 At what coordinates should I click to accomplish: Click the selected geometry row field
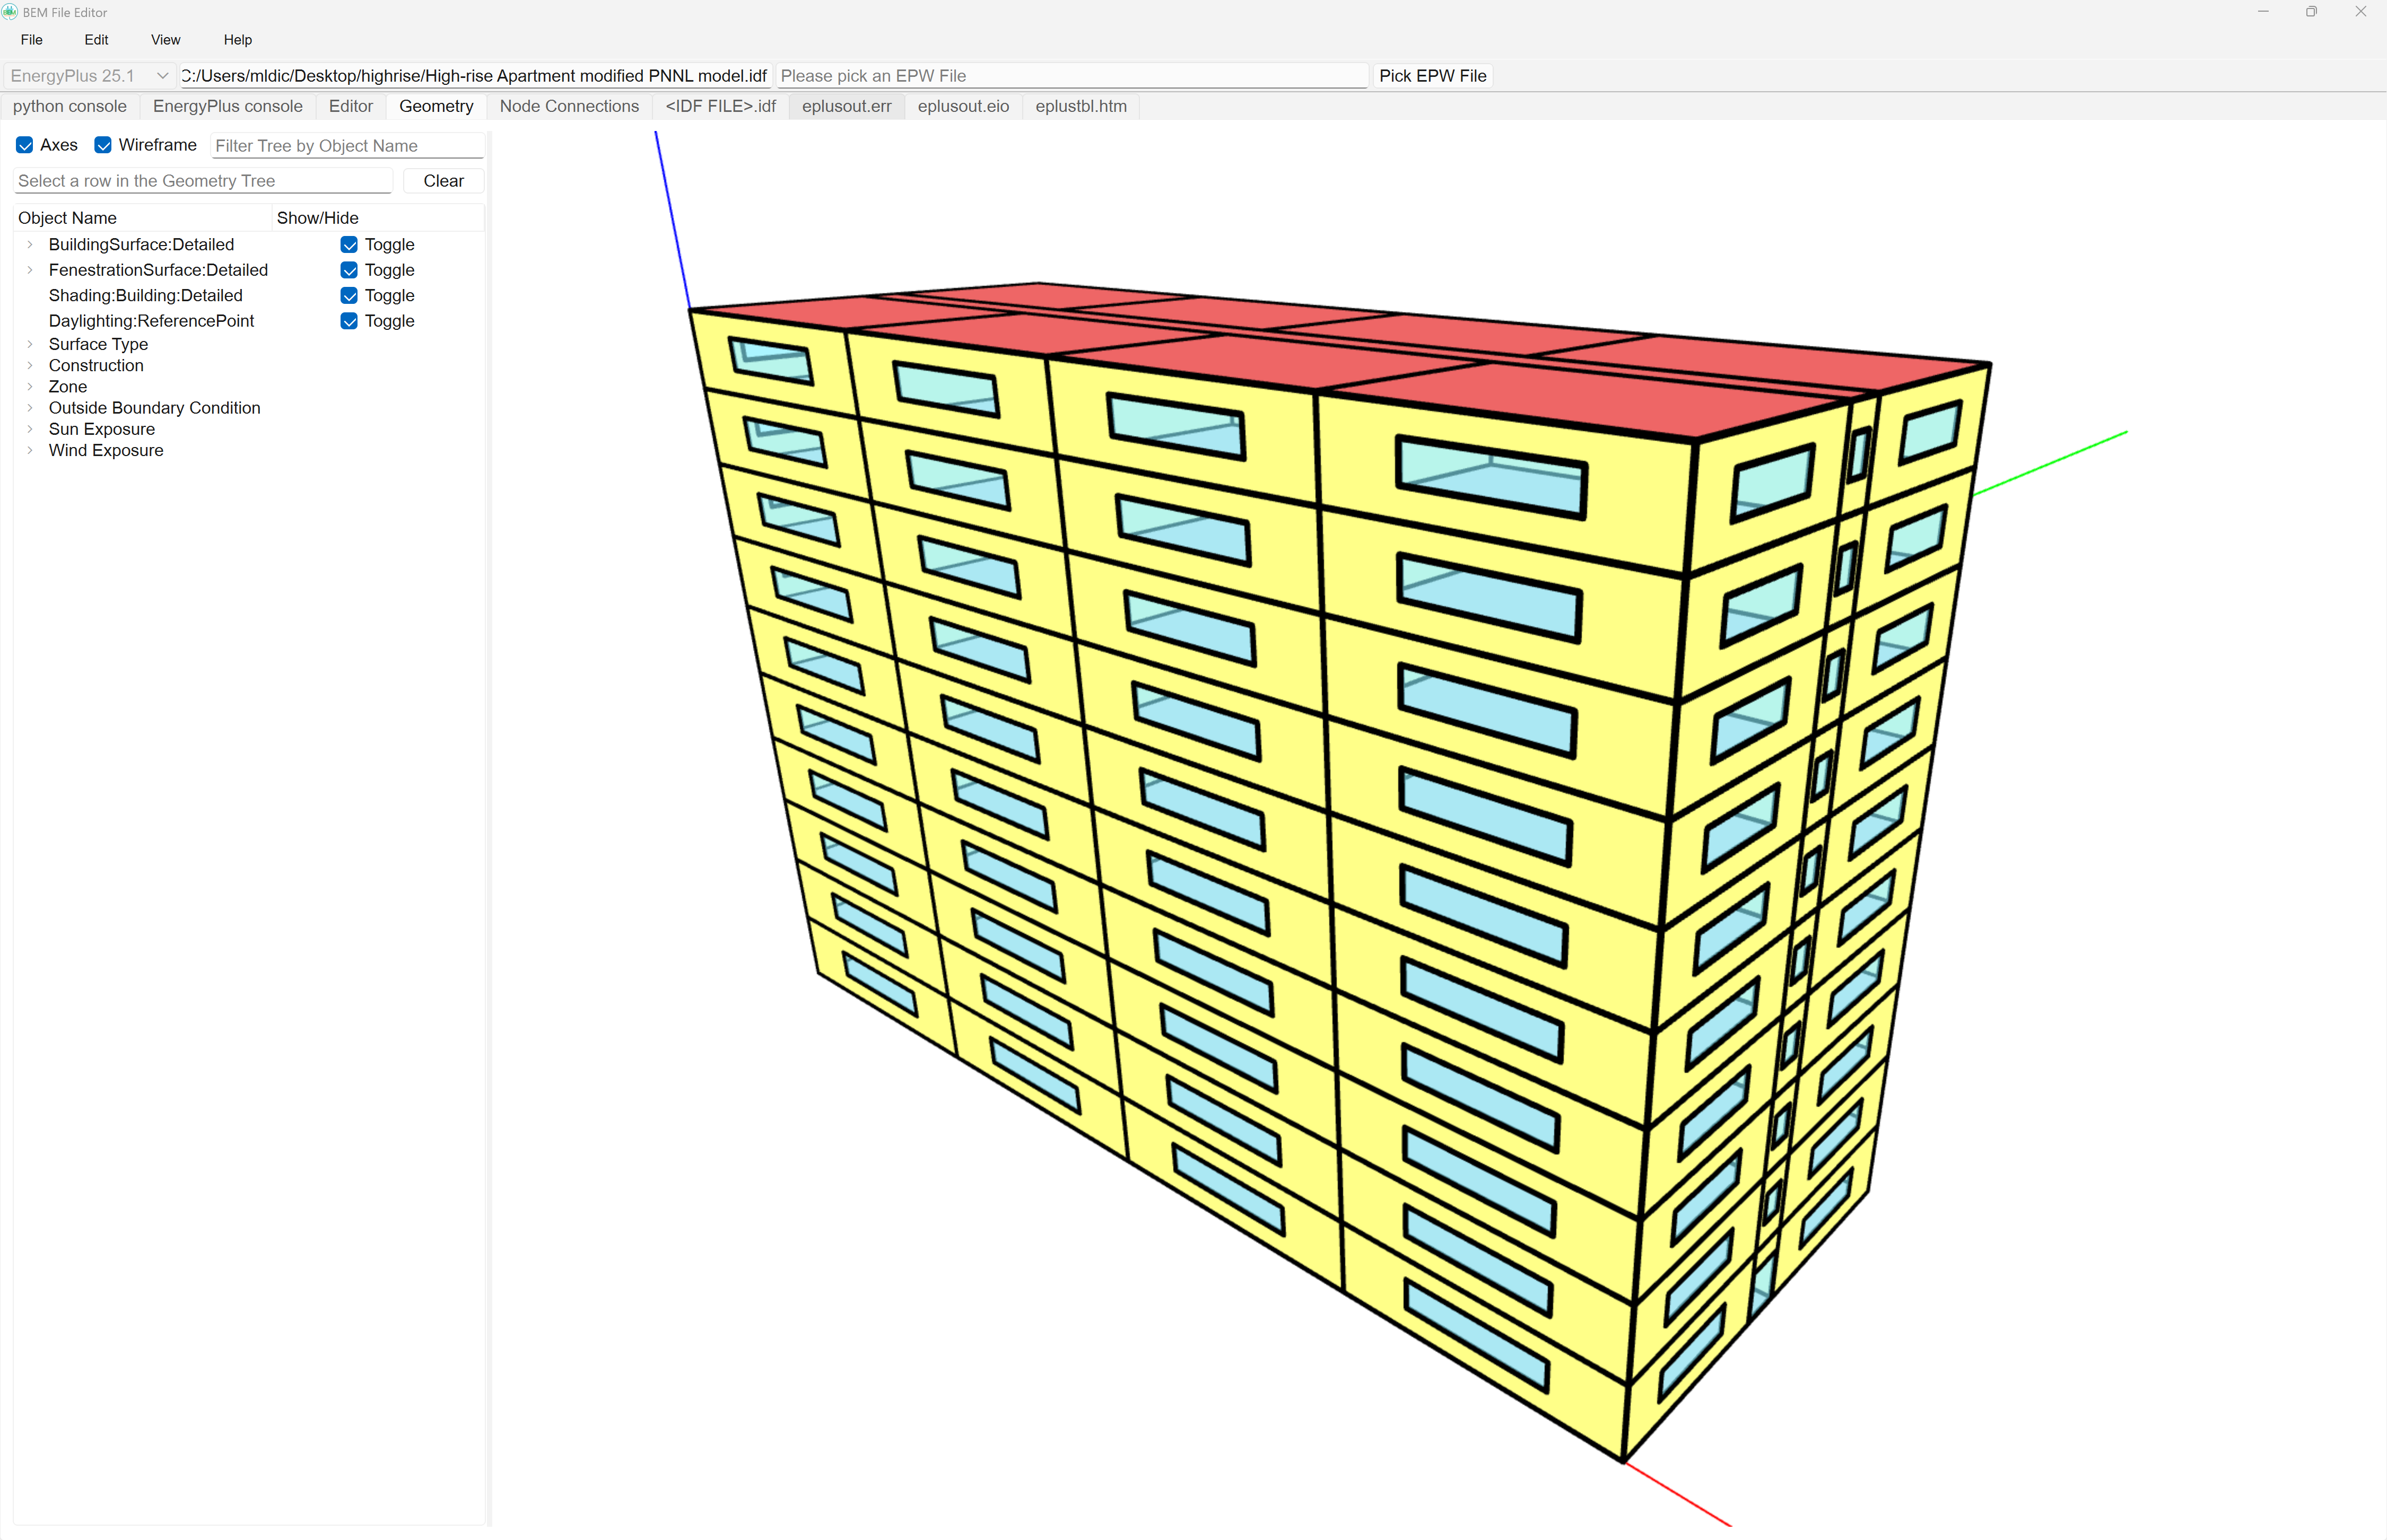(203, 181)
